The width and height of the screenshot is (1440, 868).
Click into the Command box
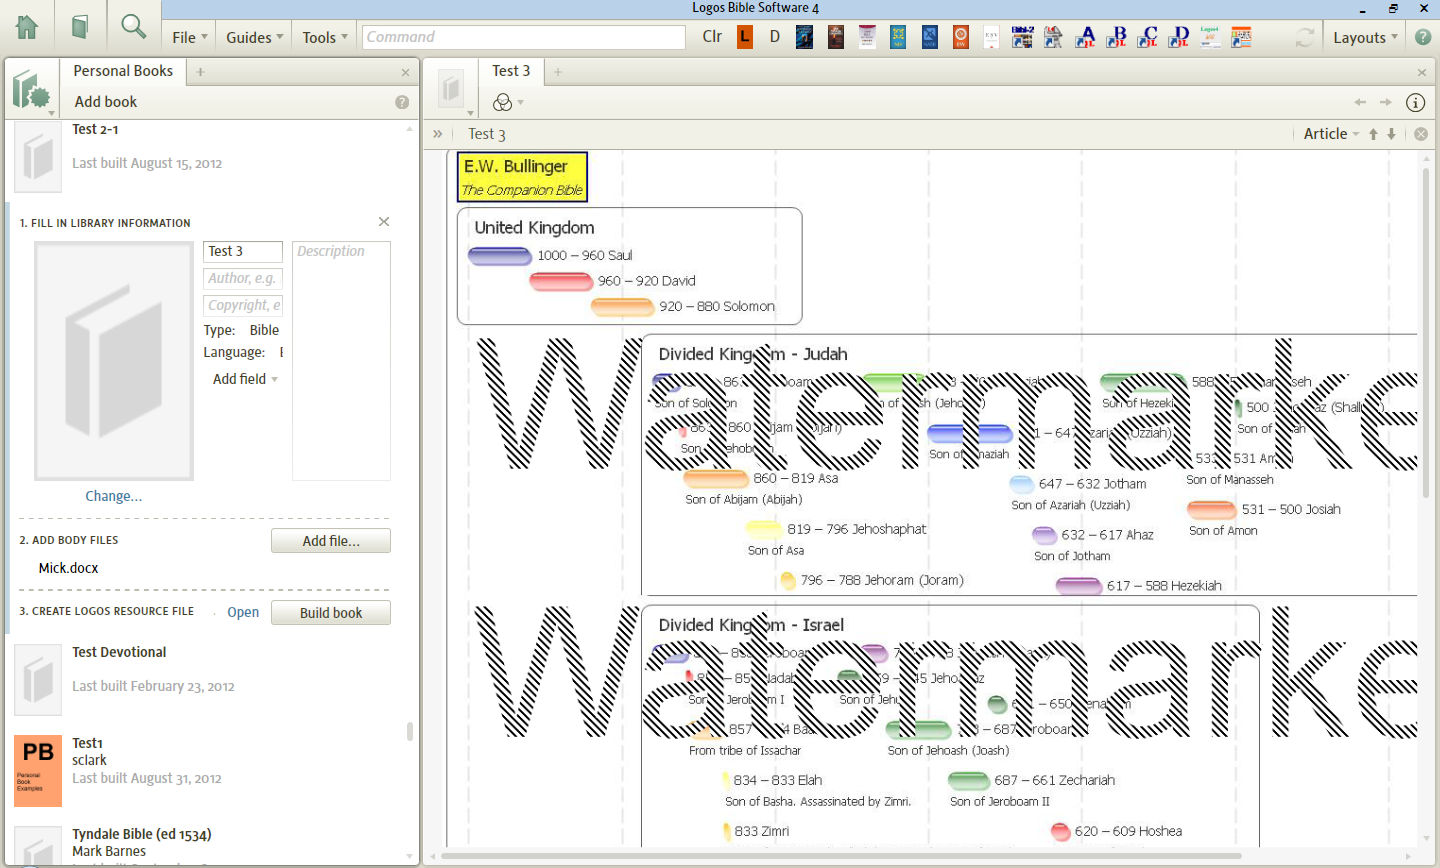[523, 37]
